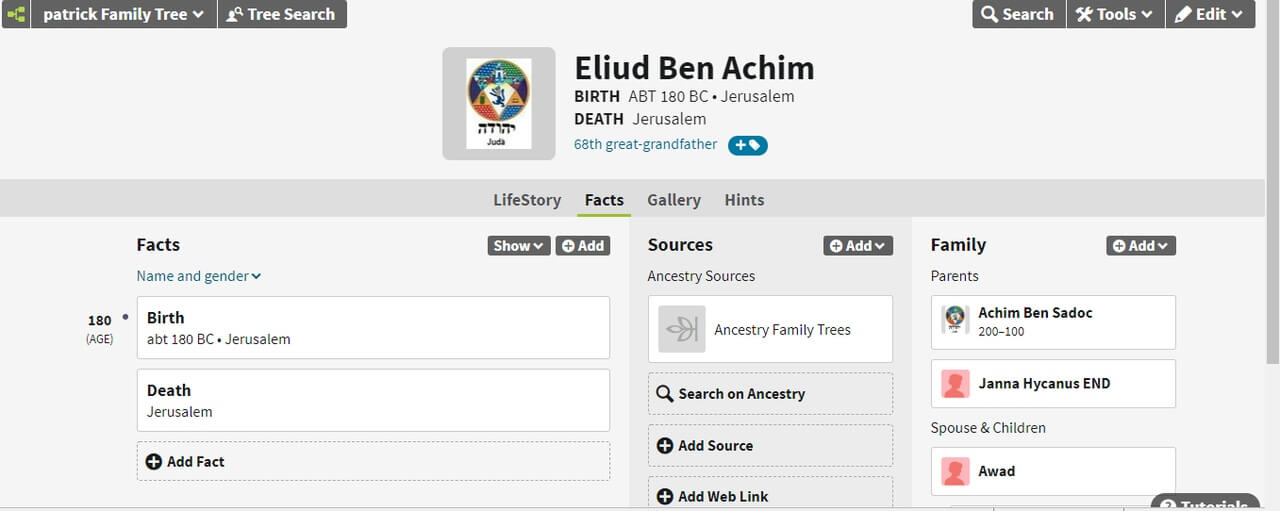1280x511 pixels.
Task: Open the Hints tab
Action: click(x=744, y=200)
